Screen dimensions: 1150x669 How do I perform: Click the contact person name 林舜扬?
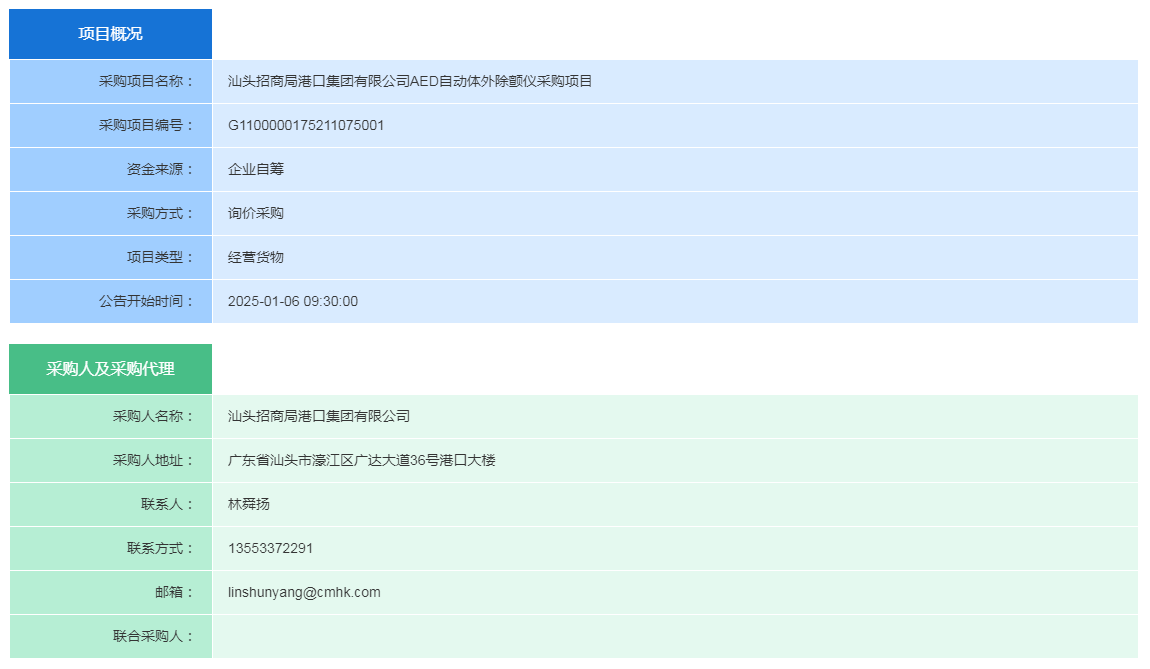pyautogui.click(x=249, y=504)
